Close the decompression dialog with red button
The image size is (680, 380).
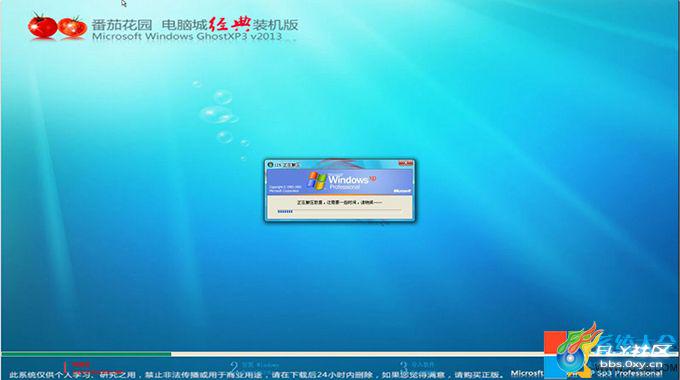406,164
